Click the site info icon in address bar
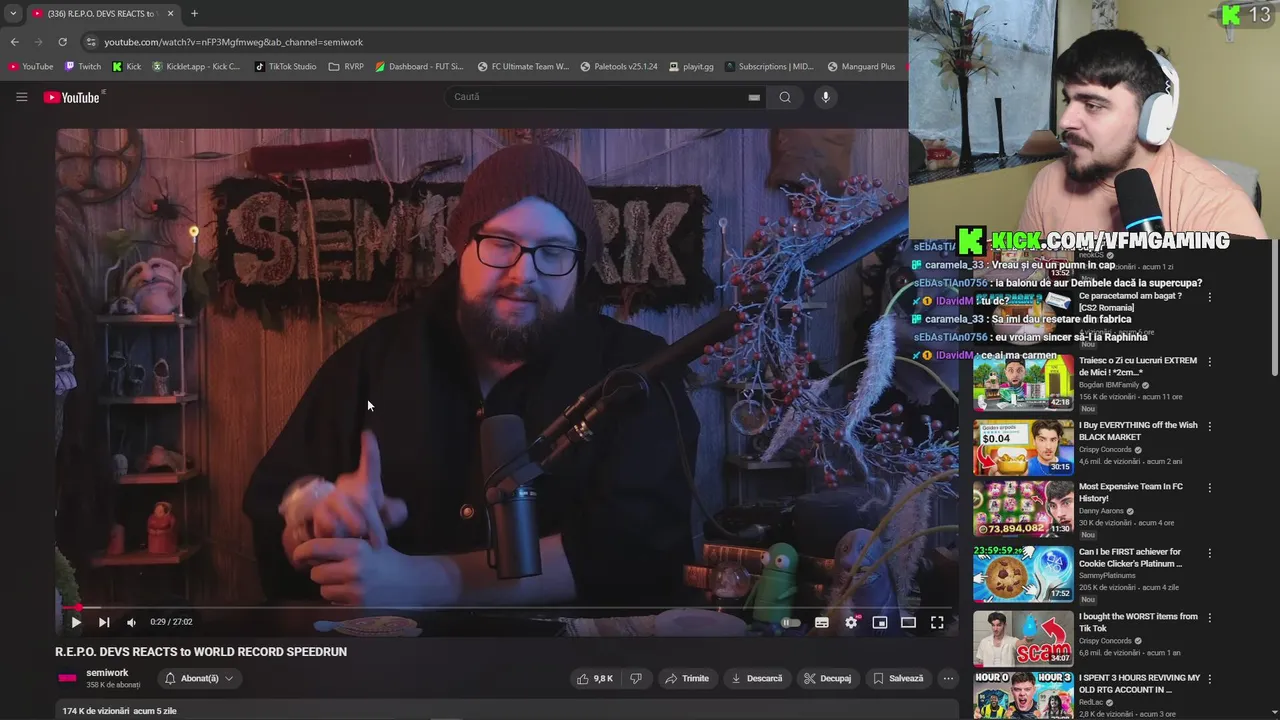This screenshot has height=720, width=1280. 91,42
